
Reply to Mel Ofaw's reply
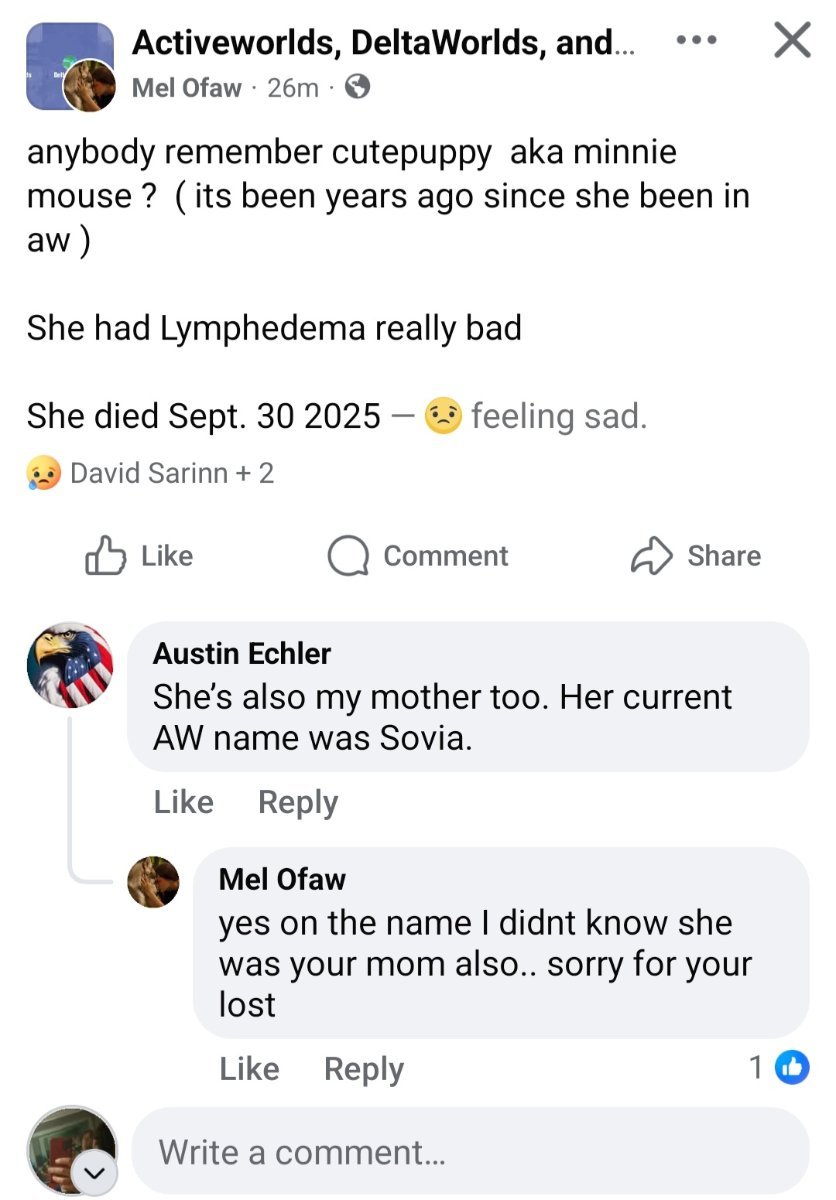coord(364,1069)
